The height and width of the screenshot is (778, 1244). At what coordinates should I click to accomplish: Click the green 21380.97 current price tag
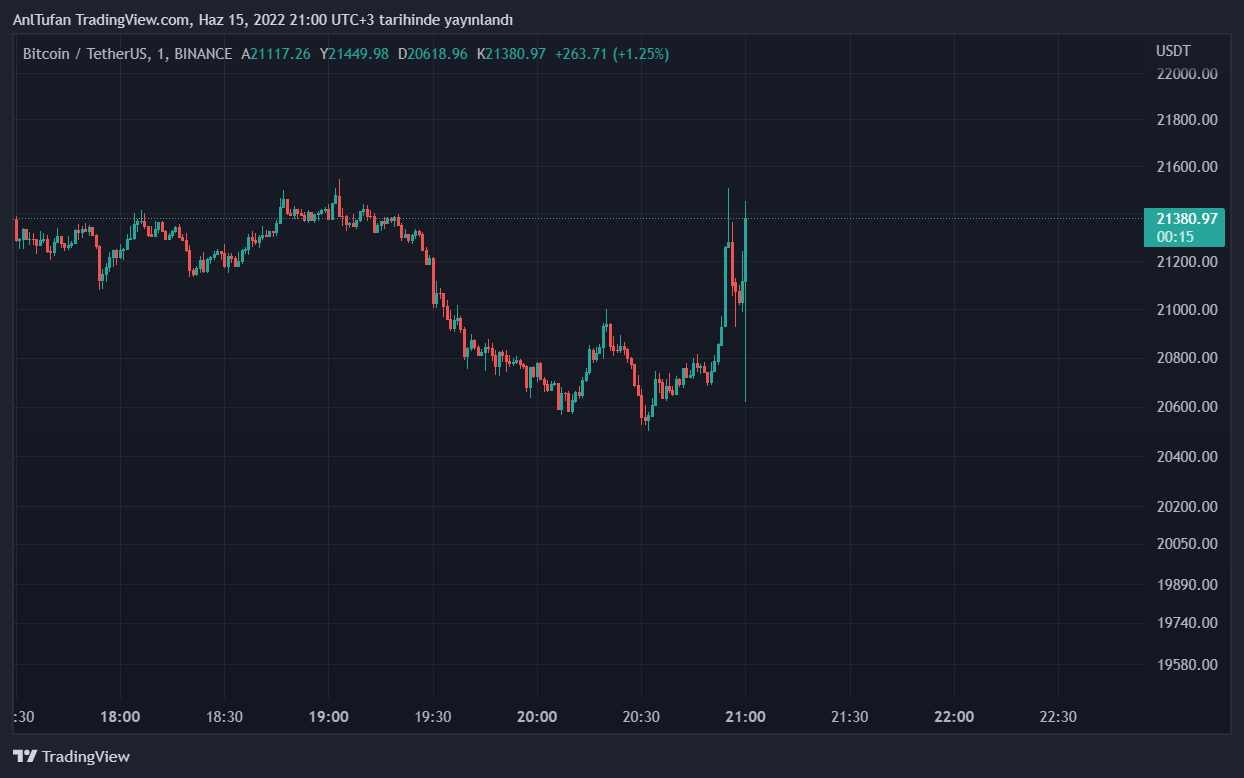click(x=1186, y=218)
